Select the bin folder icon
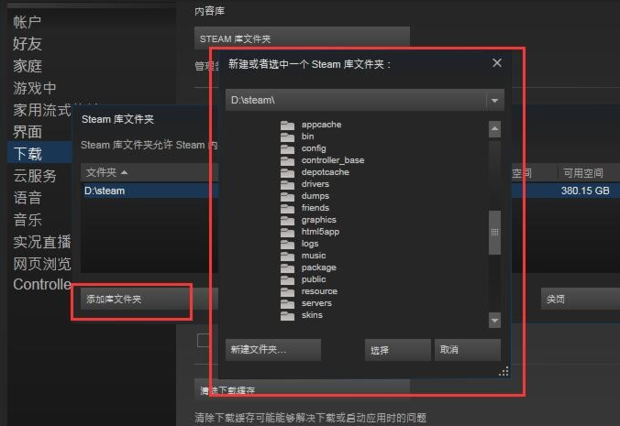The image size is (620, 426). (x=287, y=137)
